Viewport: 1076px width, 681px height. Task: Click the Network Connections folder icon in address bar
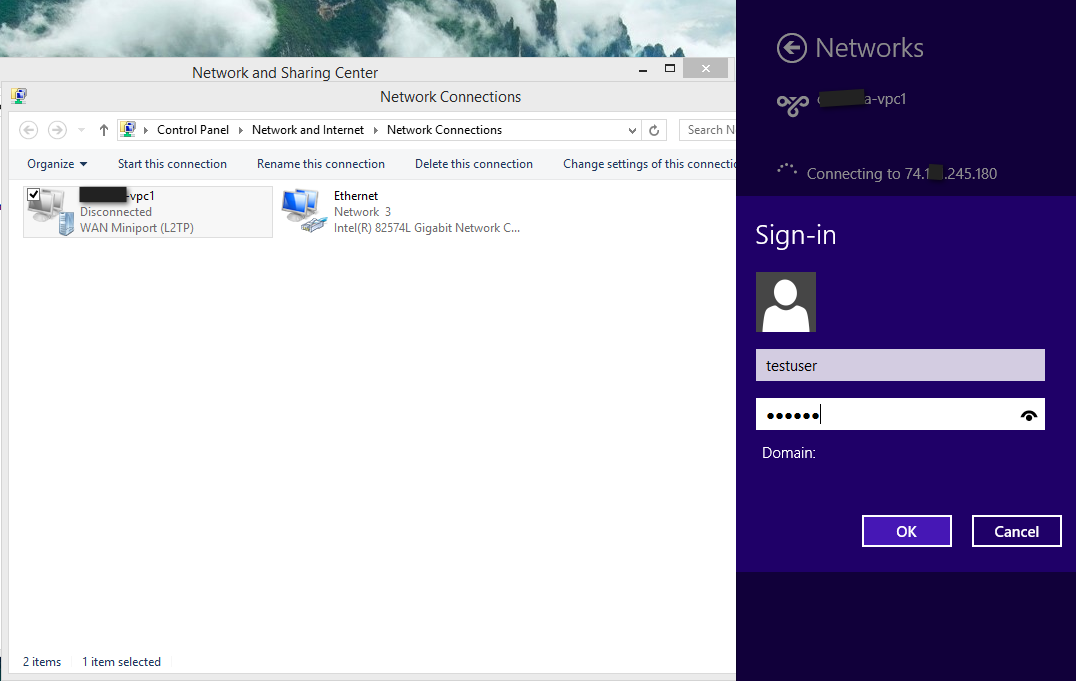click(x=127, y=129)
